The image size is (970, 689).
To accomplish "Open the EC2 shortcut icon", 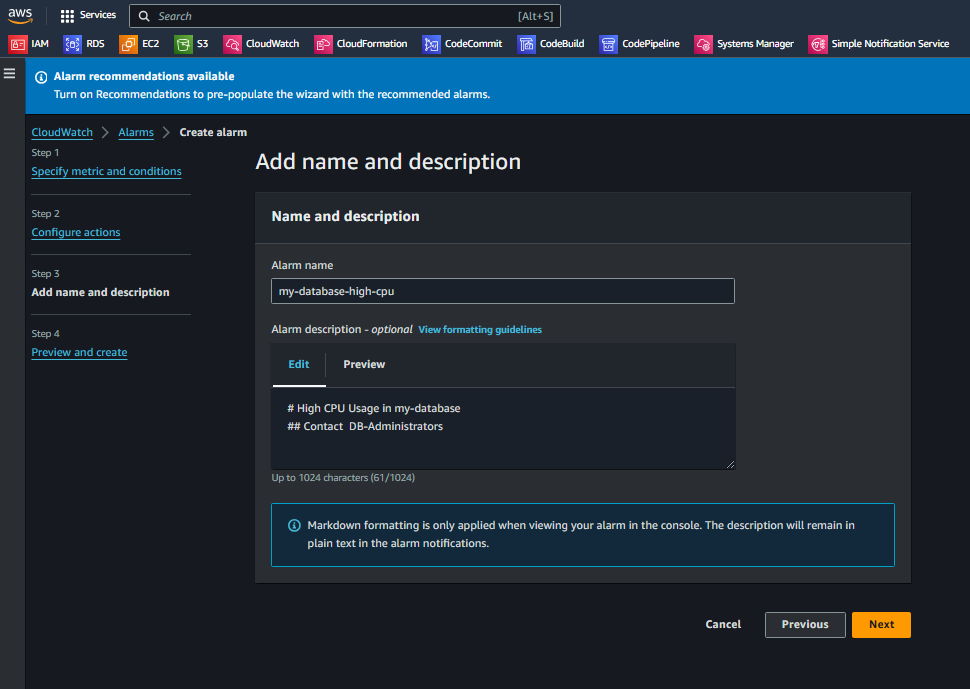I will (128, 44).
